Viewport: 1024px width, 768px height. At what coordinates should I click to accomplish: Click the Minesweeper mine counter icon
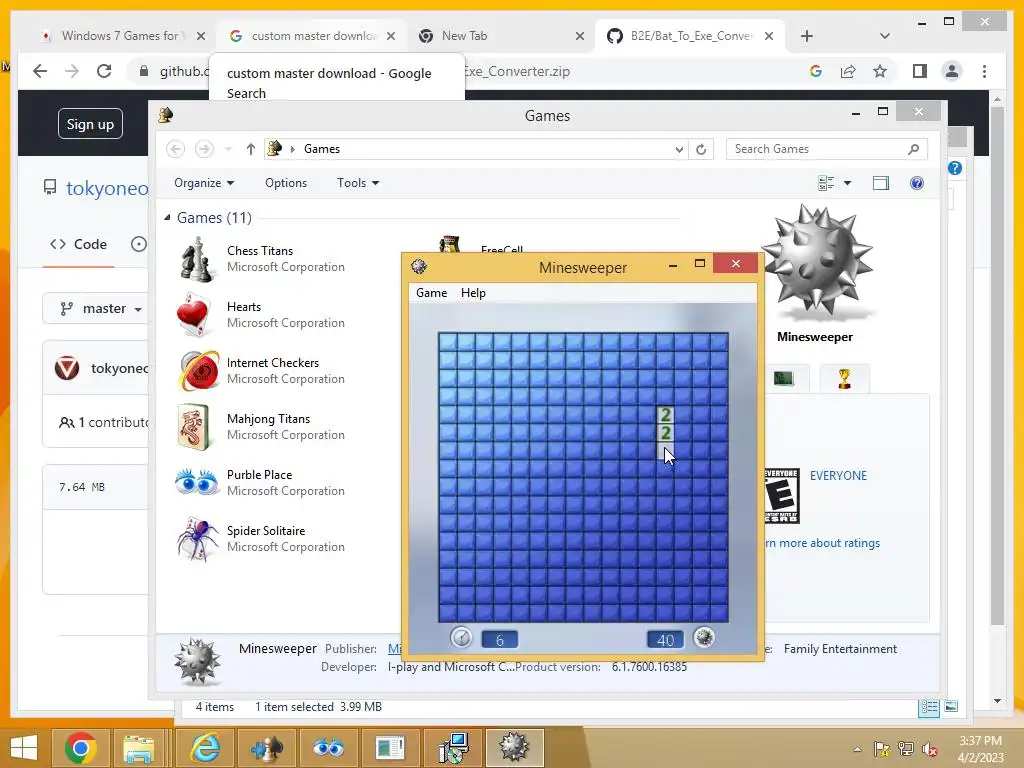click(x=704, y=637)
